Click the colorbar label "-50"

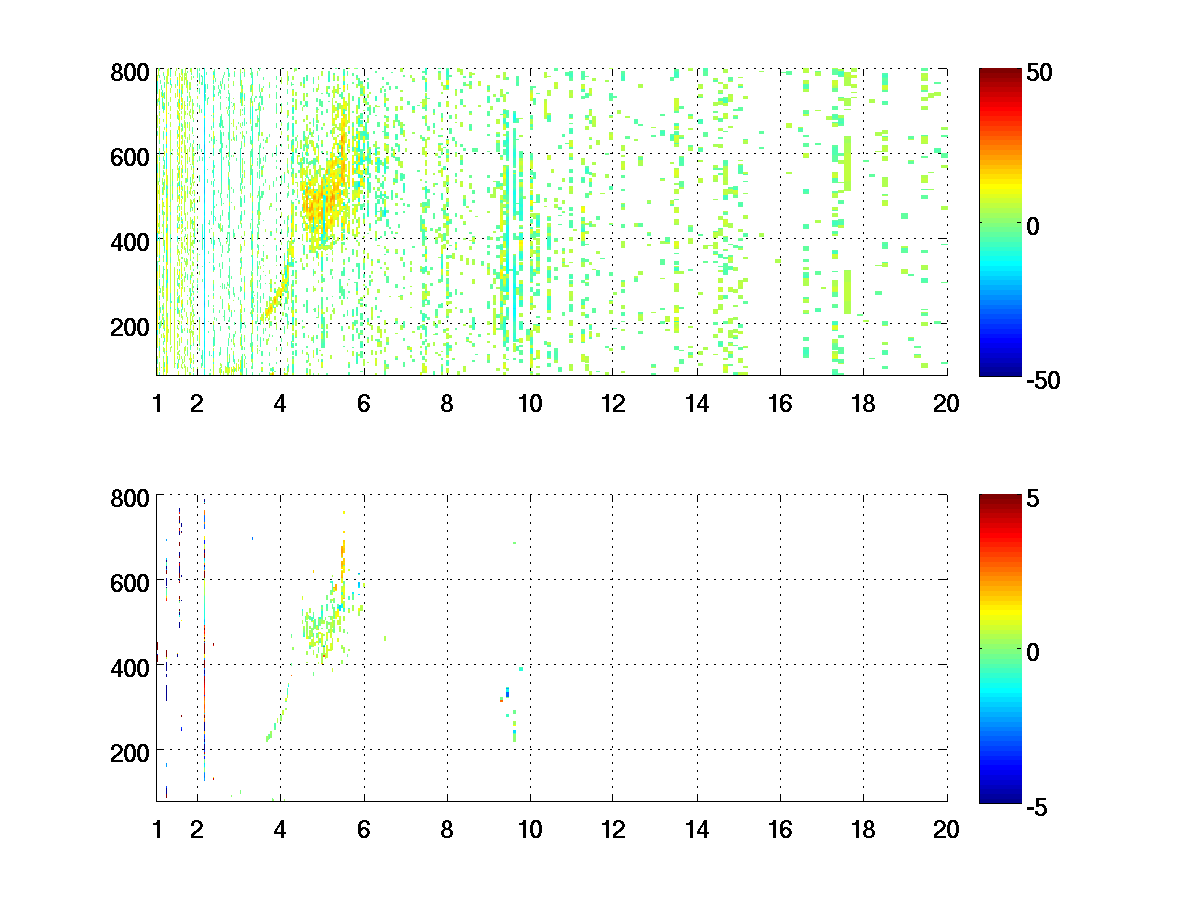(x=1044, y=380)
